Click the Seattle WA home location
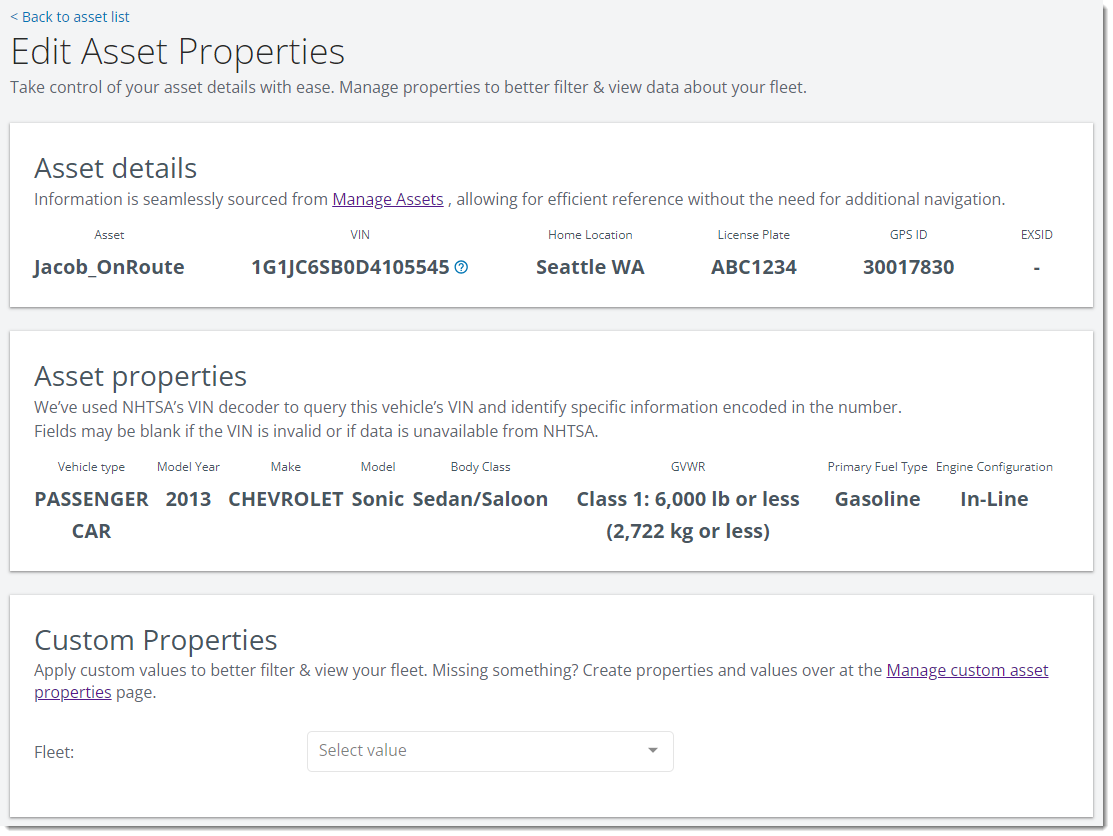 [x=590, y=268]
